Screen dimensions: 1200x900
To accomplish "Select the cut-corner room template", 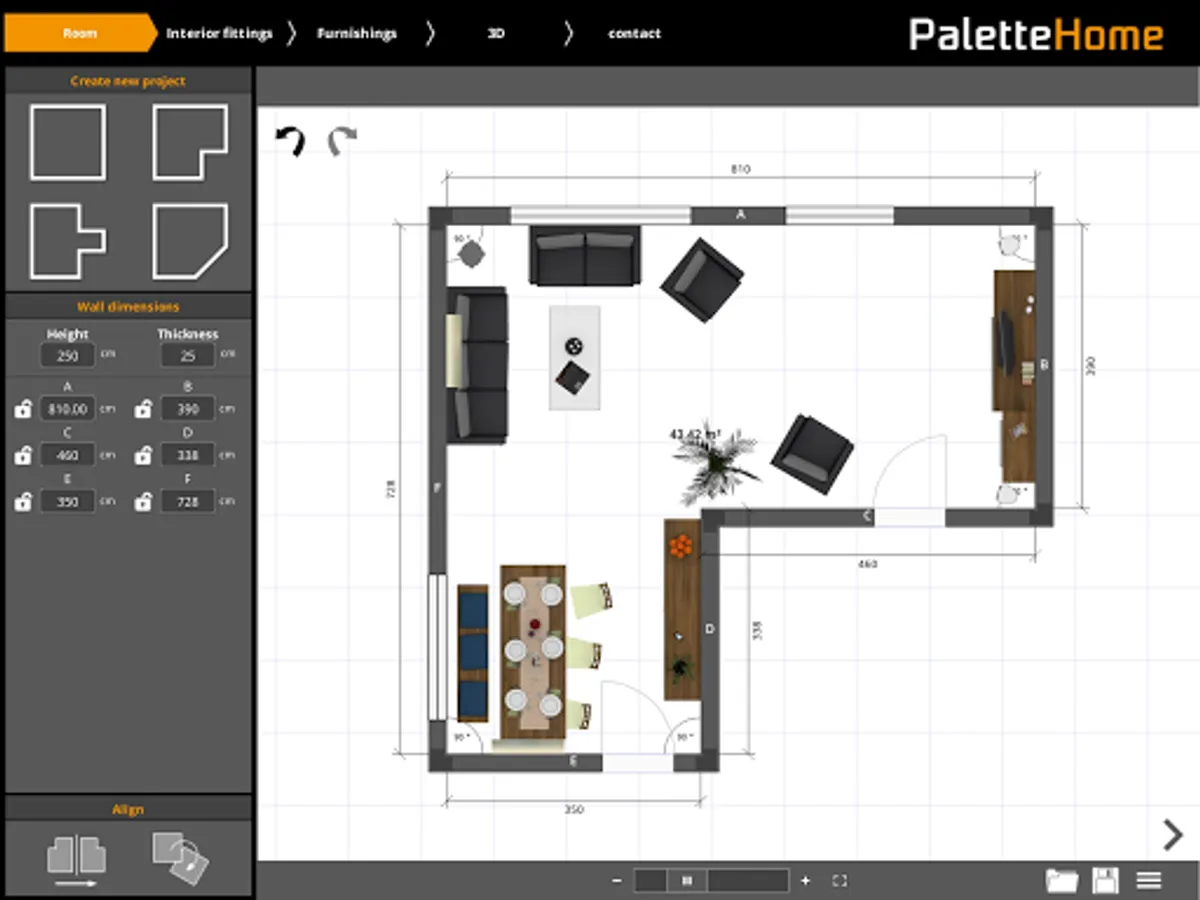I will pos(190,241).
